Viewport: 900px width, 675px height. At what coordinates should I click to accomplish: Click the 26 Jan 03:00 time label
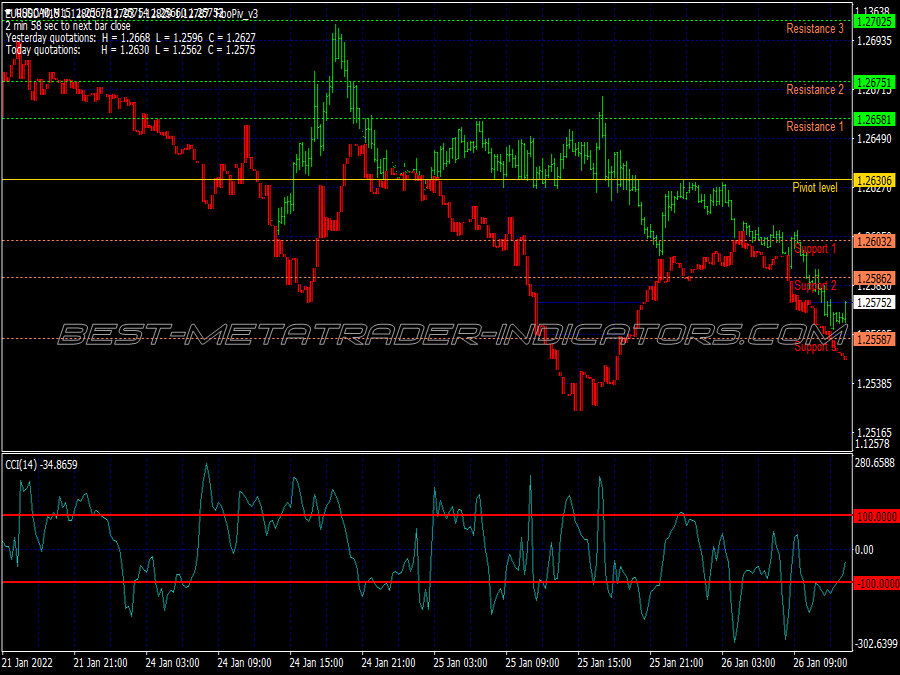coord(748,663)
